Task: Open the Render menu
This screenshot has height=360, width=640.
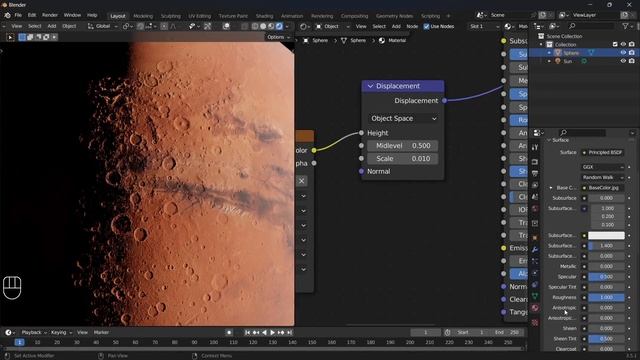Action: 50,15
